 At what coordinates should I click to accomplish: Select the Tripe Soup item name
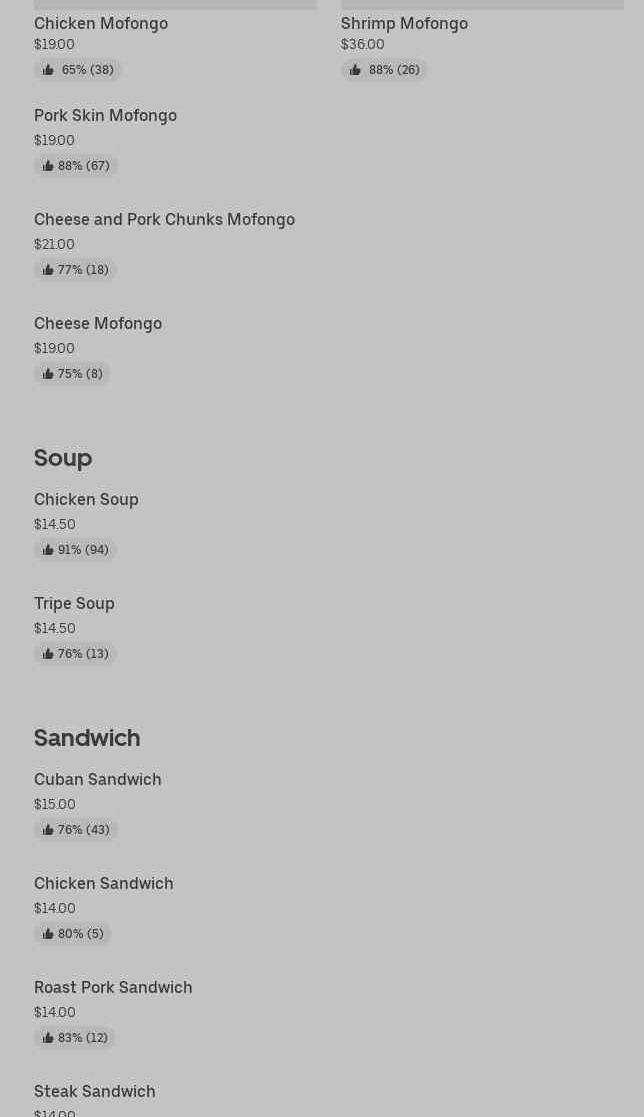point(74,603)
